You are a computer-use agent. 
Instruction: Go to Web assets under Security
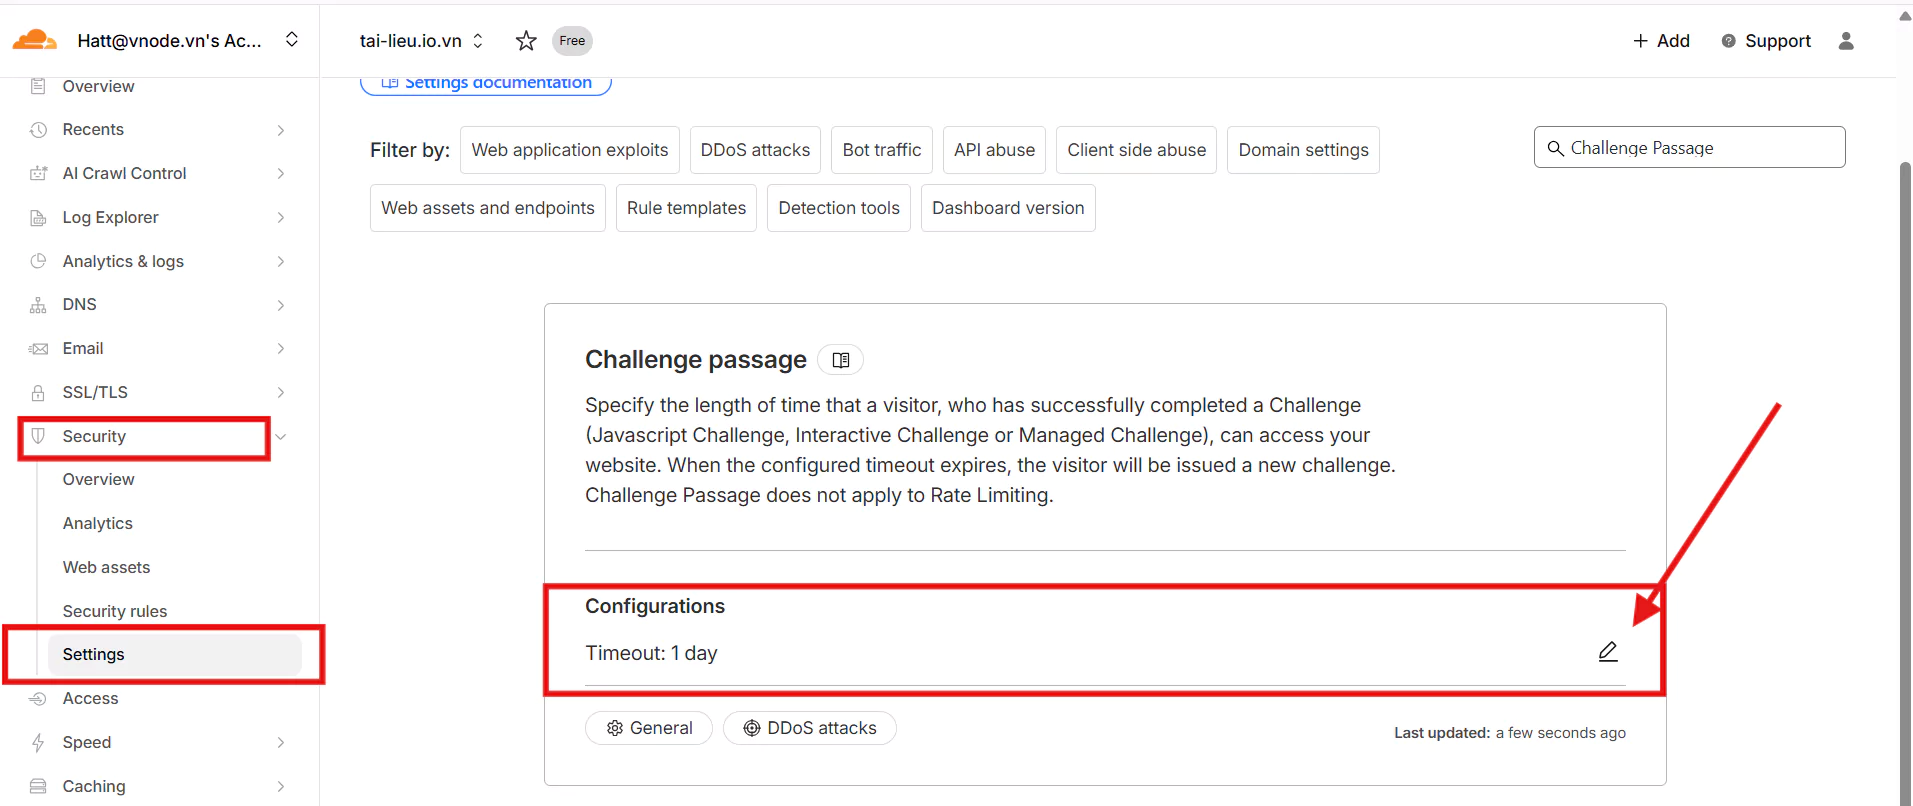tap(106, 567)
